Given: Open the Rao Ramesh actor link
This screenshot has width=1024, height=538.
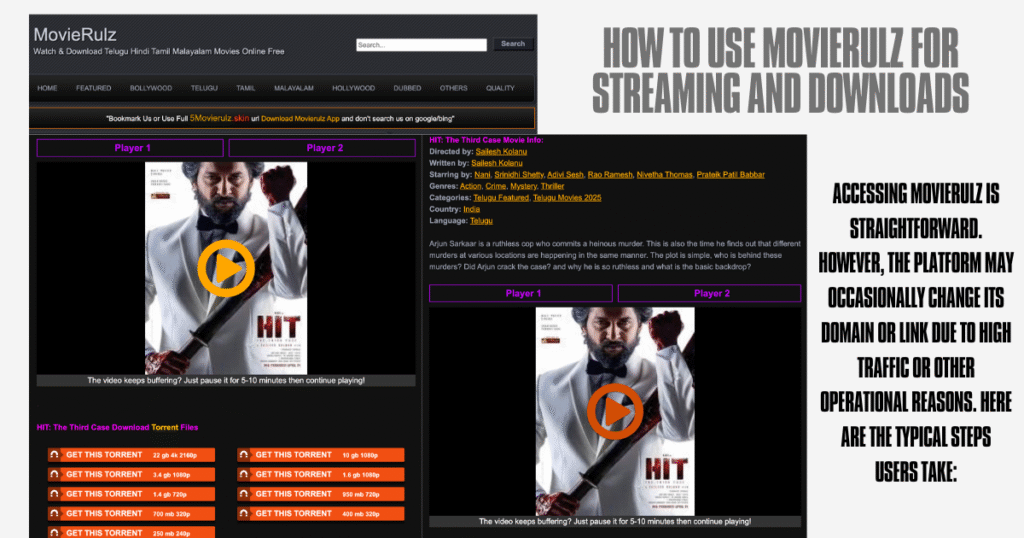Looking at the screenshot, I should tap(610, 175).
